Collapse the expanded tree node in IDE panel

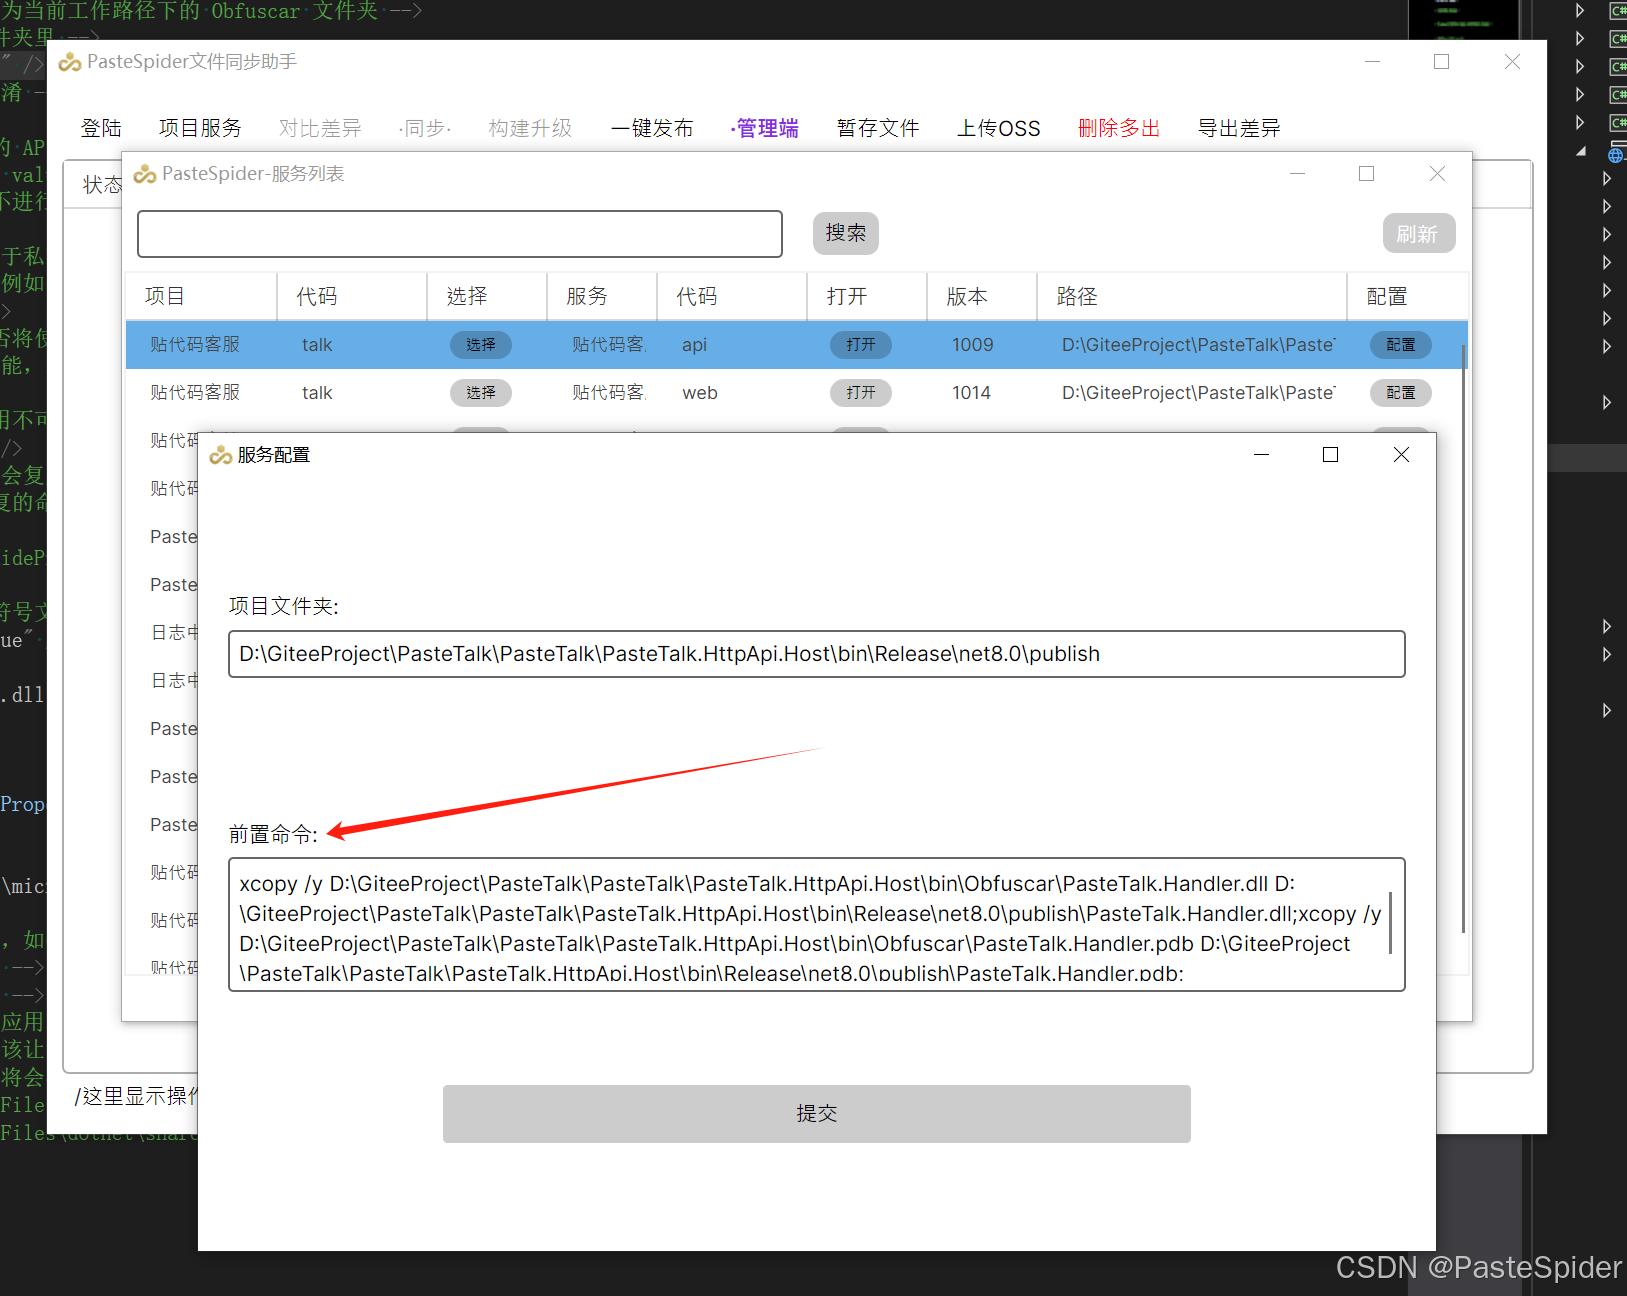click(x=1581, y=151)
